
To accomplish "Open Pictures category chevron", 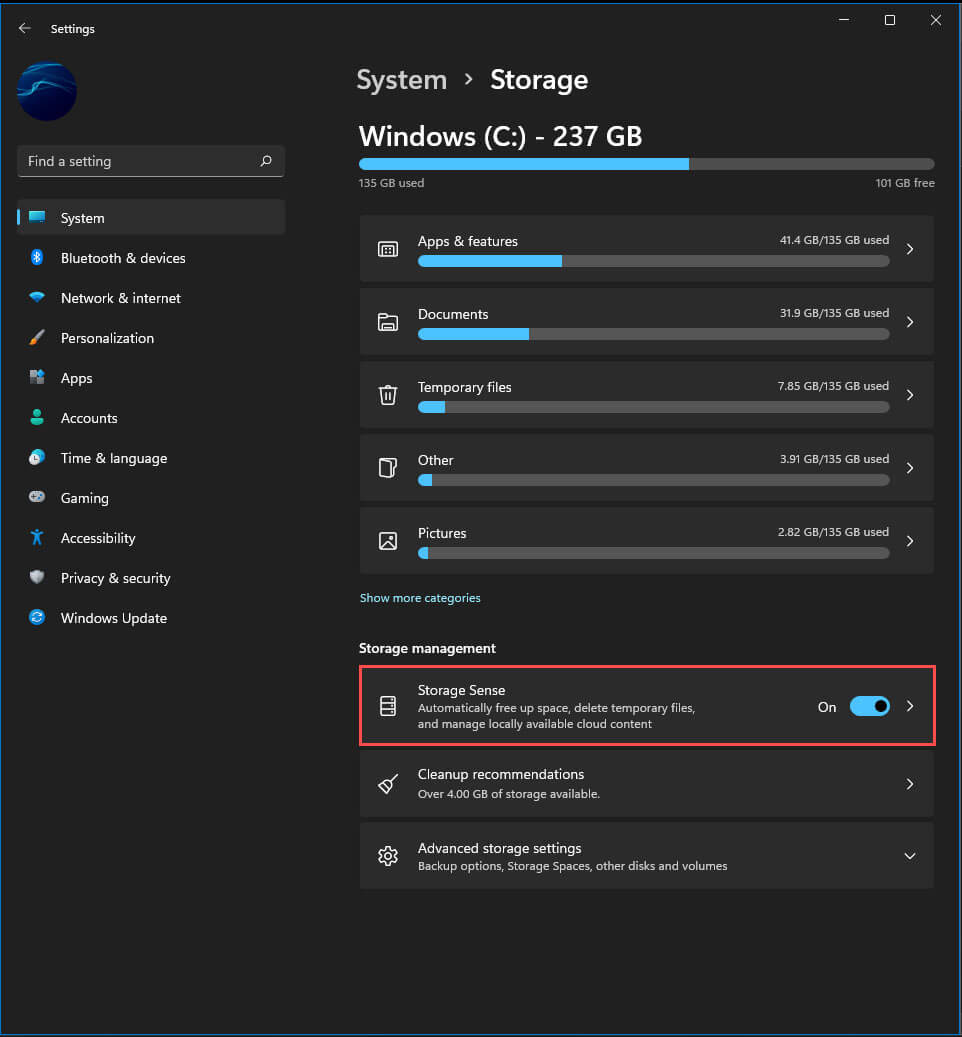I will coord(910,540).
